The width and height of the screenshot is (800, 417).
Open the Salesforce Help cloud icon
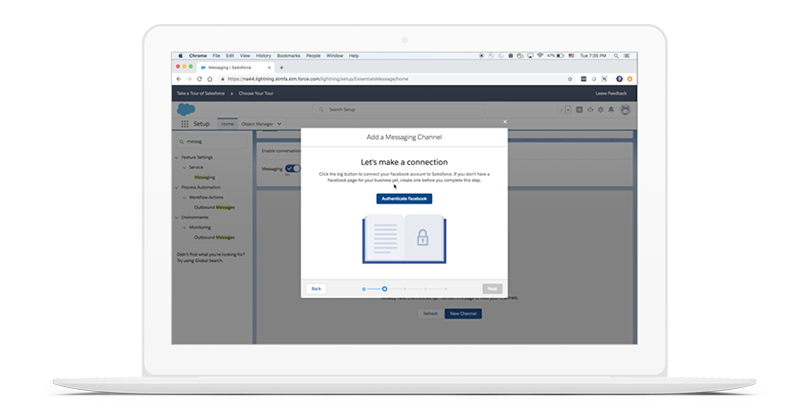click(590, 110)
